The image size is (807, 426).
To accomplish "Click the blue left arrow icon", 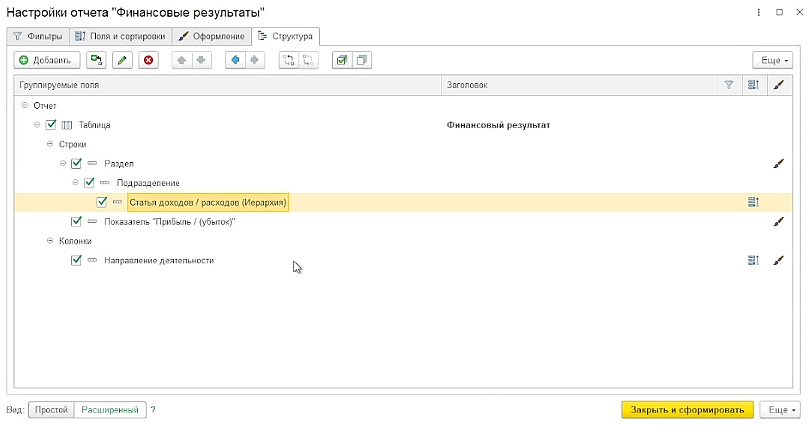I will pos(235,60).
